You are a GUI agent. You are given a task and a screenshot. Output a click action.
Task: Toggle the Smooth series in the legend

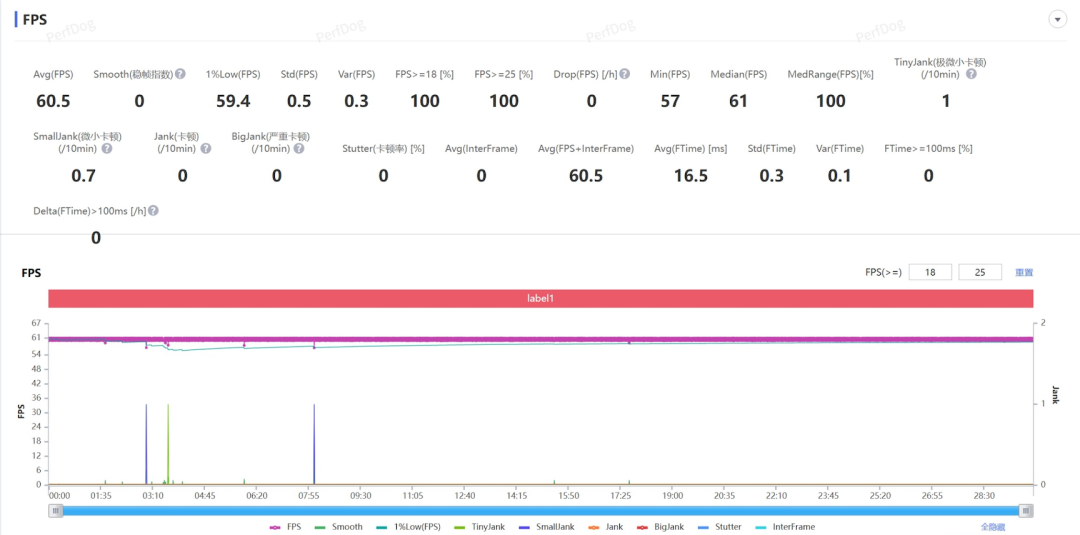[x=338, y=527]
